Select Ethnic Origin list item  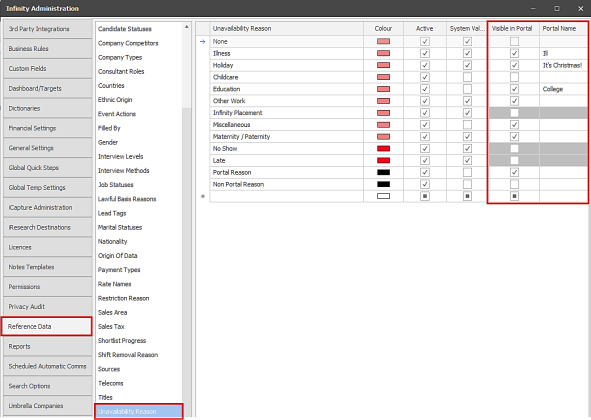pos(115,100)
